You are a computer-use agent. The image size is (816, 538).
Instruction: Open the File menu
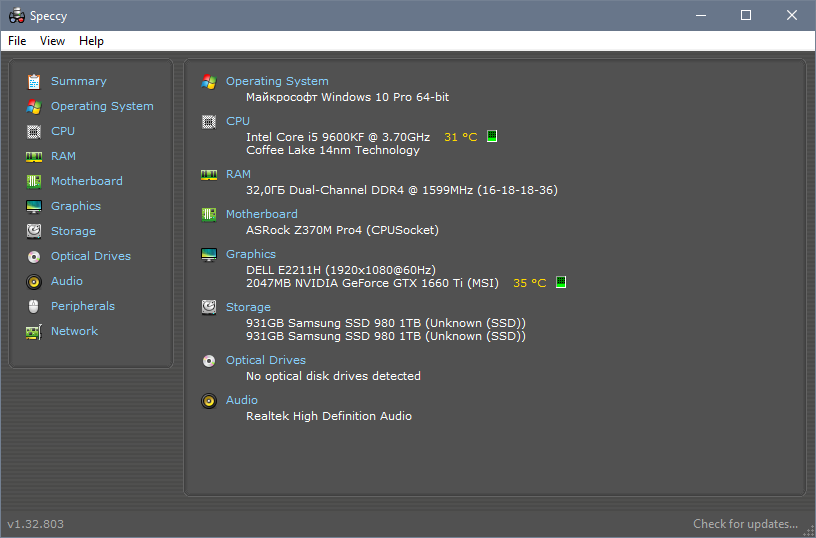(x=17, y=41)
